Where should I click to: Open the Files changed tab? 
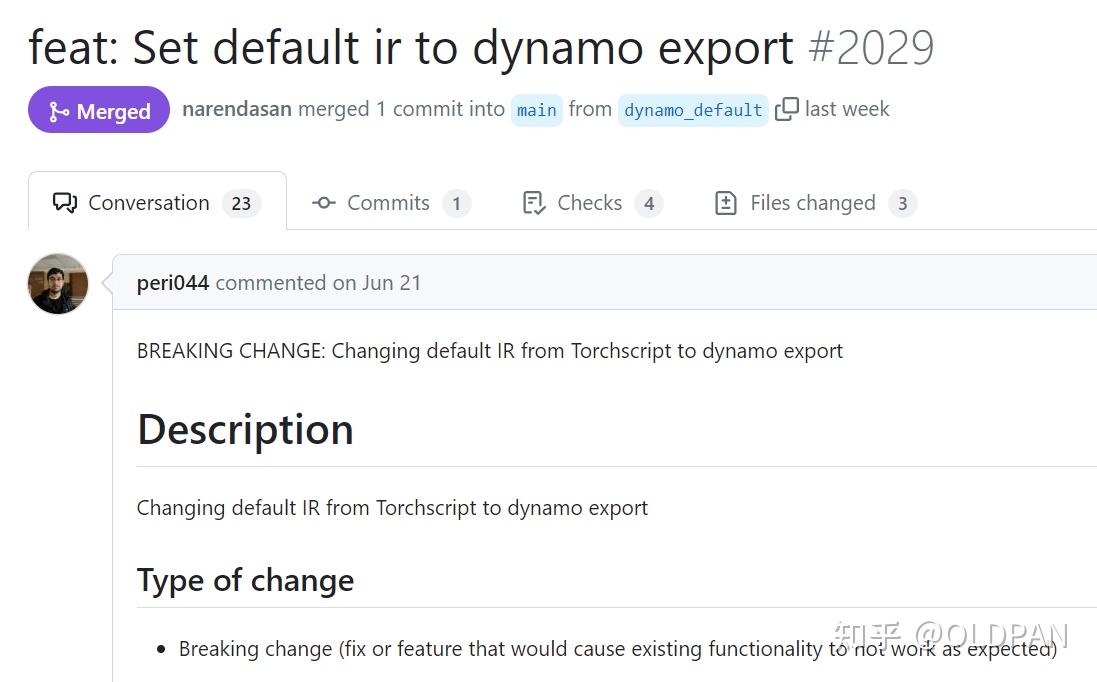[x=813, y=202]
